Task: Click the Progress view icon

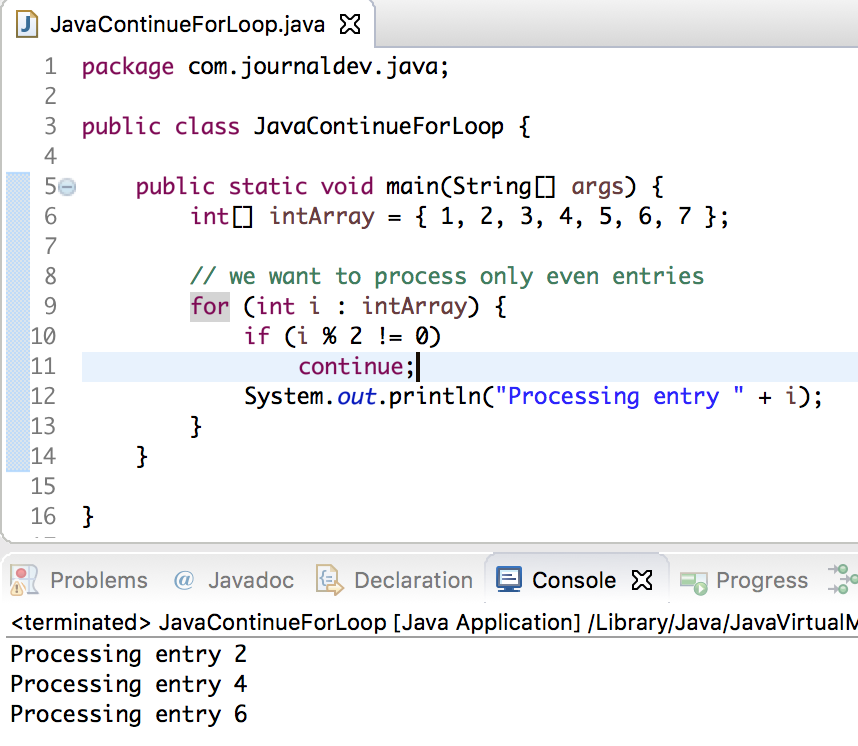Action: pyautogui.click(x=691, y=580)
